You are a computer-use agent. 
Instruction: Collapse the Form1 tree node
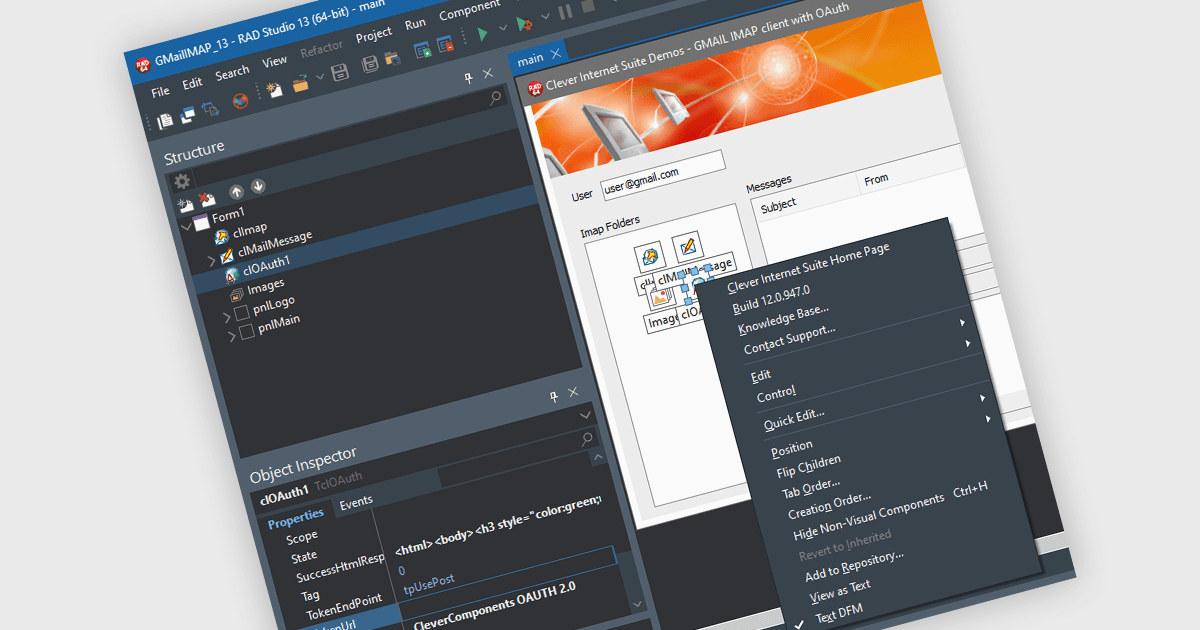tap(186, 226)
